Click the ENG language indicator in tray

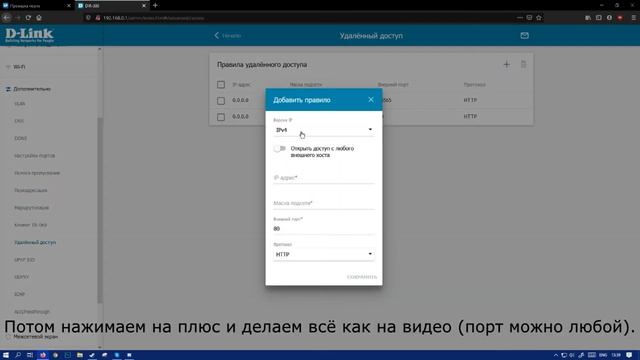[x=603, y=355]
